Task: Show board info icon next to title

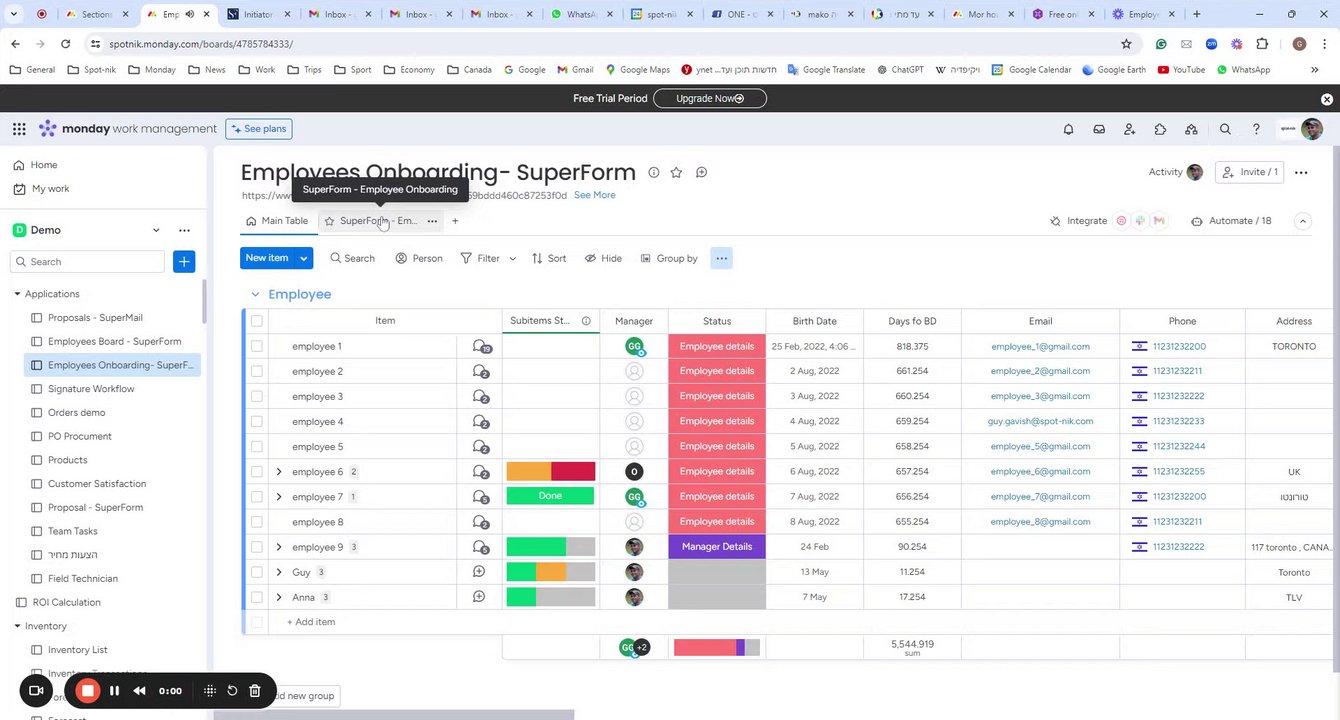Action: (x=654, y=172)
